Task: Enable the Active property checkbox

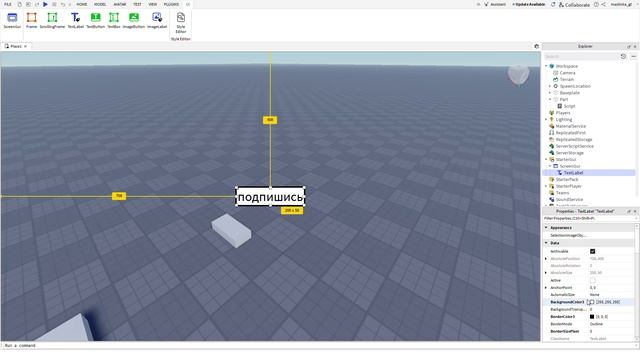Action: point(592,280)
